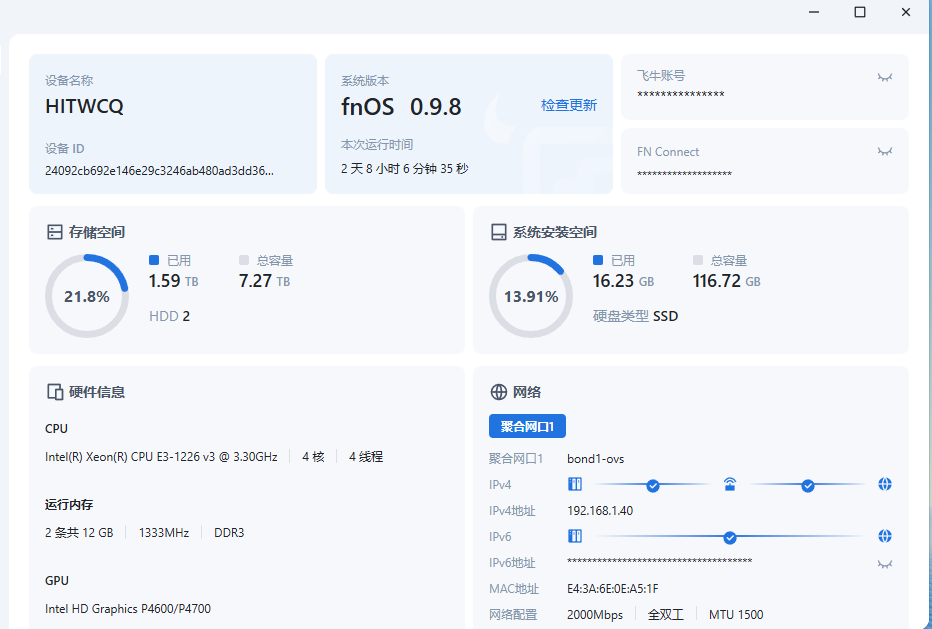Click the IPv4 row device icon
This screenshot has height=629, width=932.
tap(575, 484)
